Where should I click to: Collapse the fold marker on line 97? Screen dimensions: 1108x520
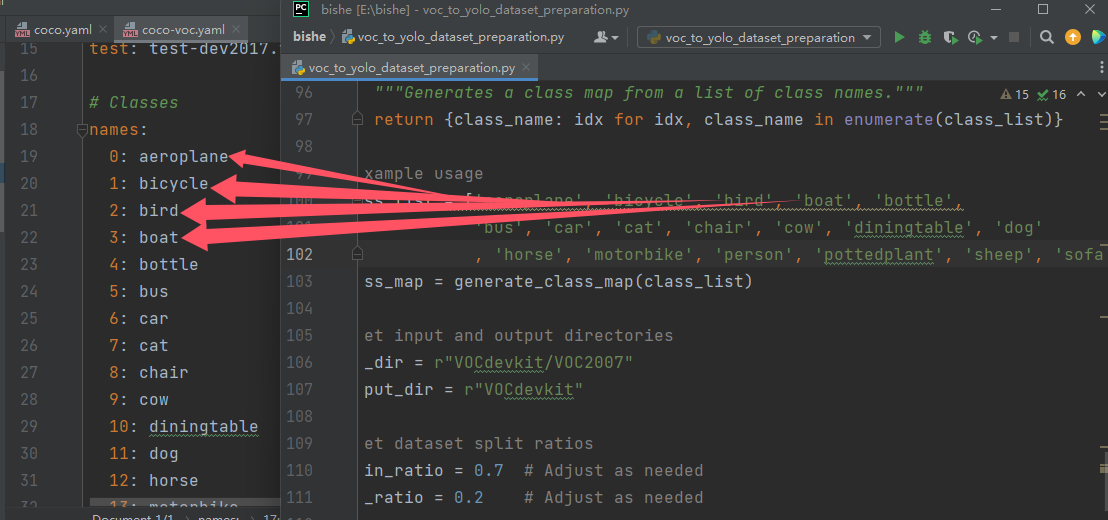(x=357, y=120)
